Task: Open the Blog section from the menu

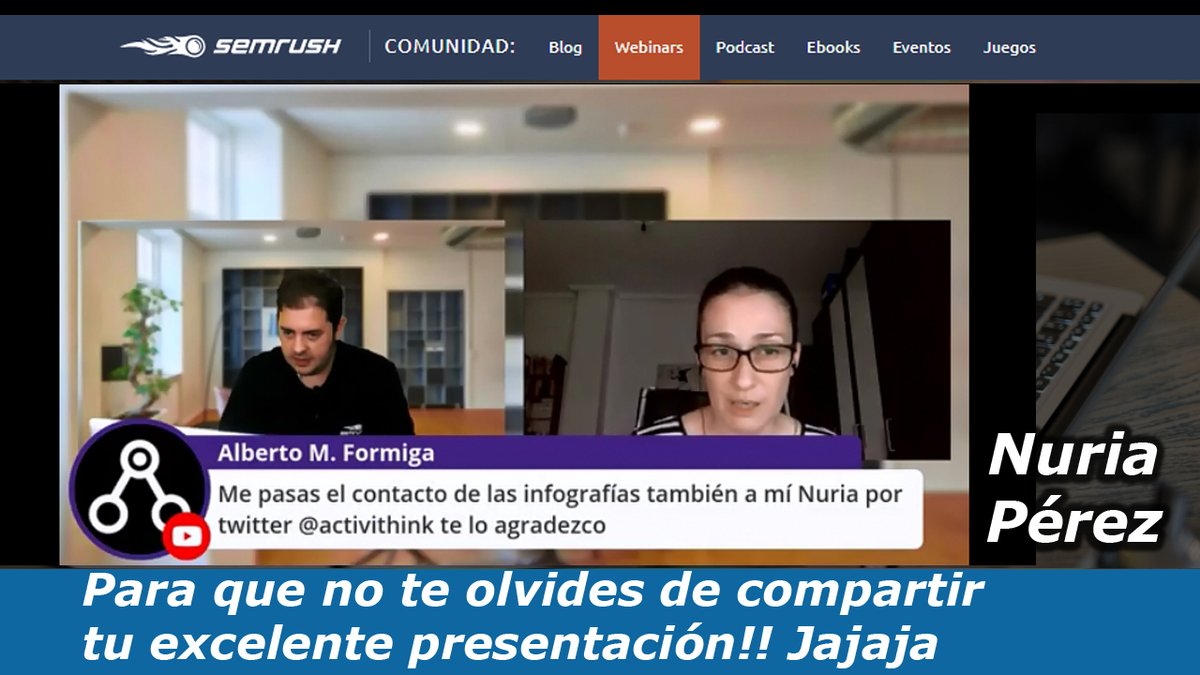Action: point(565,46)
